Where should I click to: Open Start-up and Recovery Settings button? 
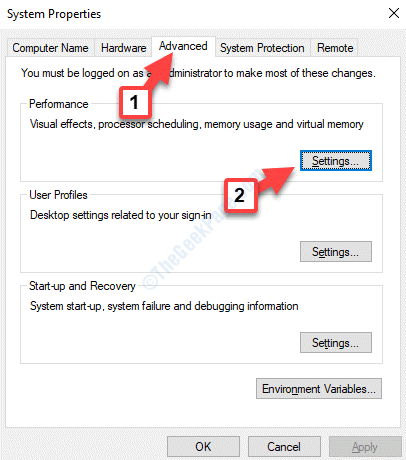click(336, 343)
